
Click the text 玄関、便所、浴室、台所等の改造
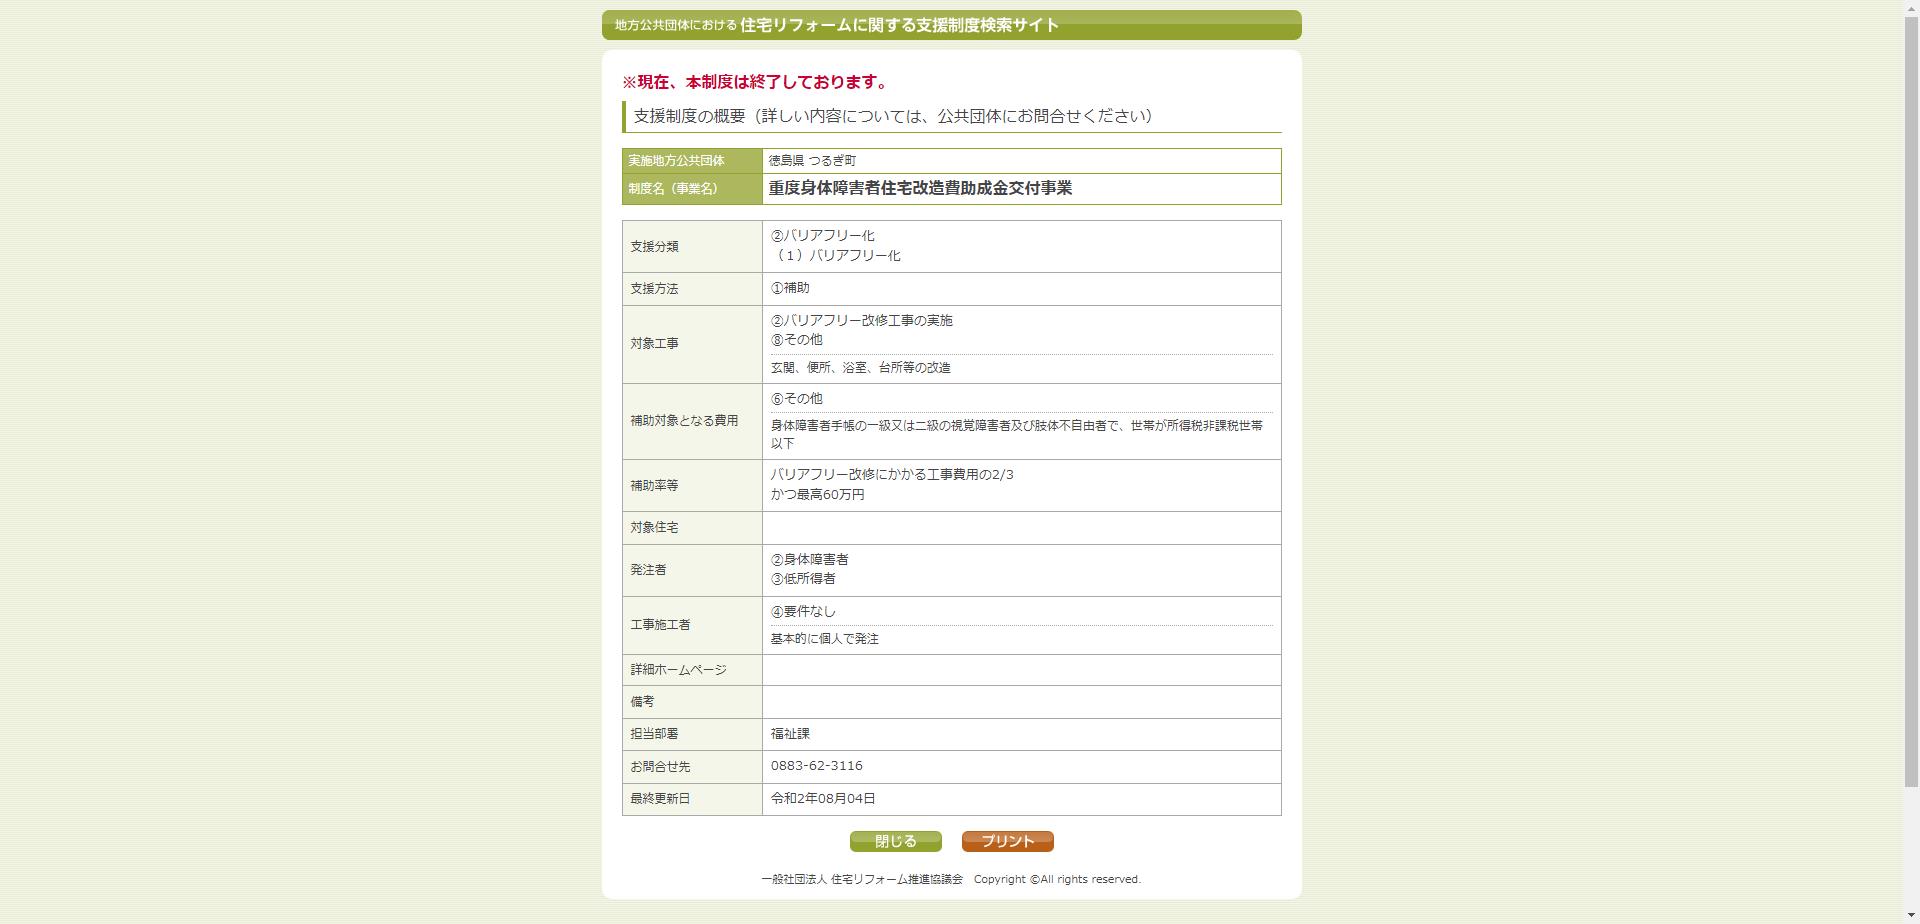coord(861,368)
